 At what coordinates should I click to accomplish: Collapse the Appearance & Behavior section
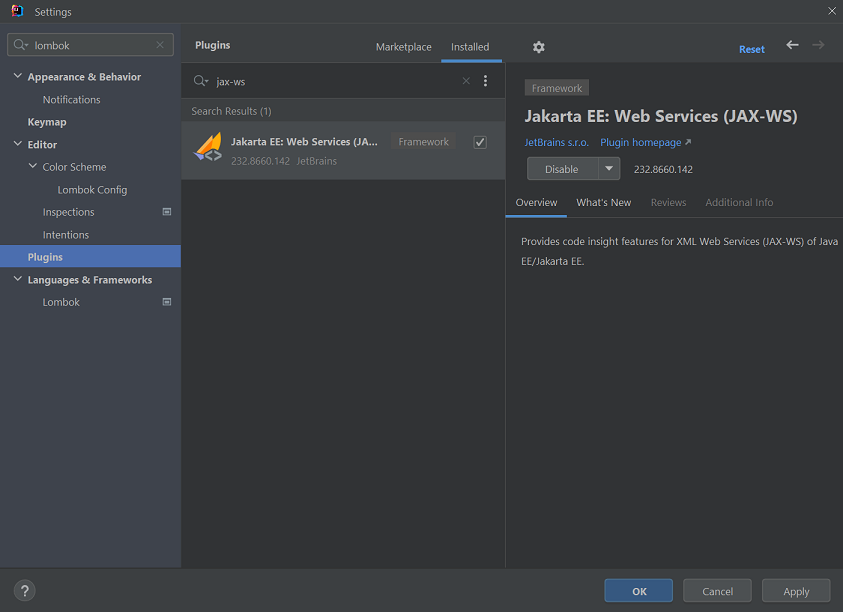click(18, 76)
